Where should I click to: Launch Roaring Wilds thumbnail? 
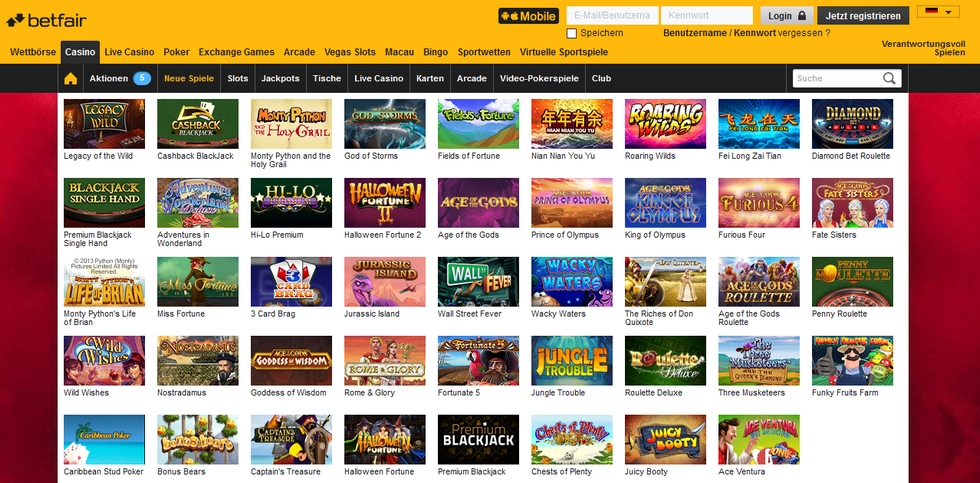point(666,124)
